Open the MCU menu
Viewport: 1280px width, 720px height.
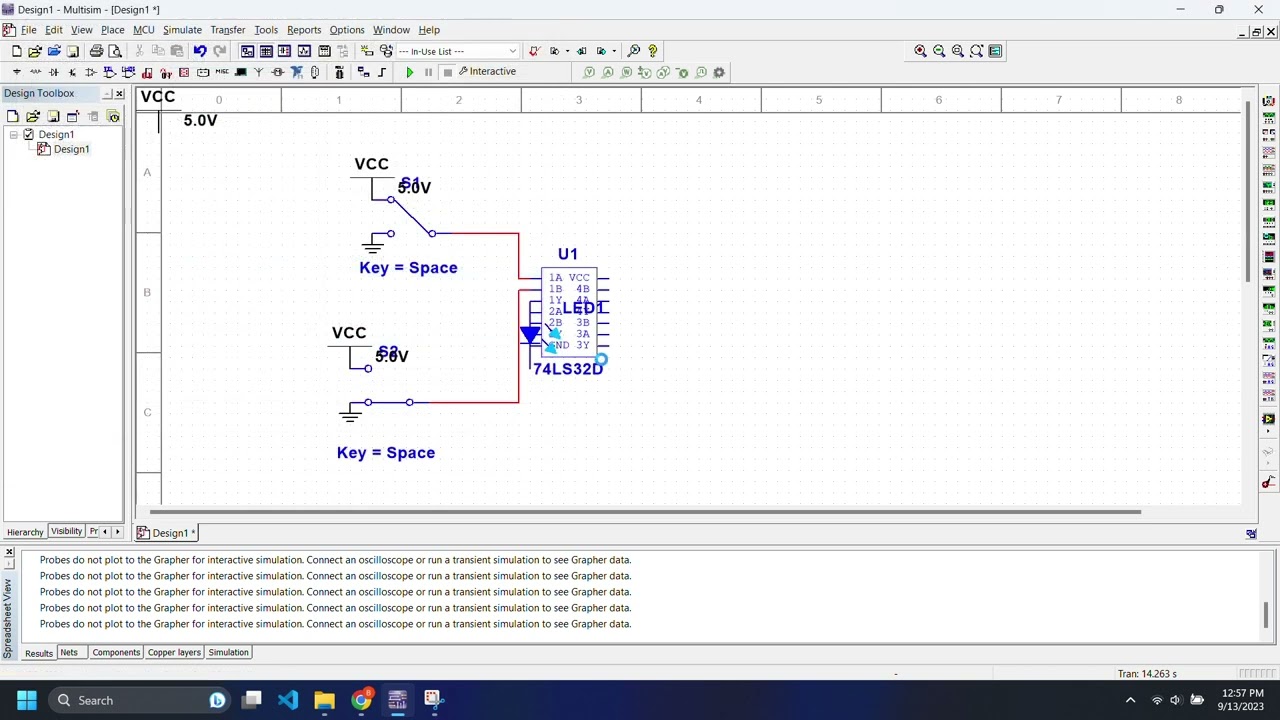[x=144, y=30]
